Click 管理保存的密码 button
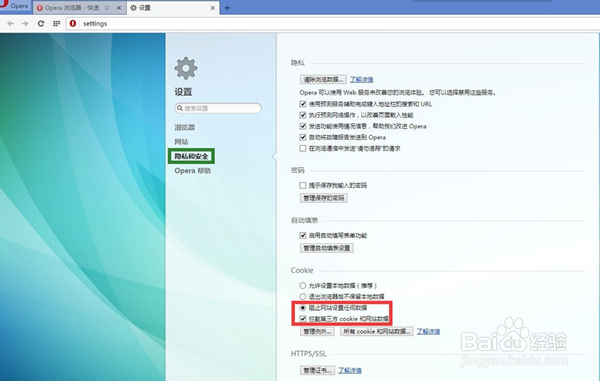The width and height of the screenshot is (600, 381). 324,198
